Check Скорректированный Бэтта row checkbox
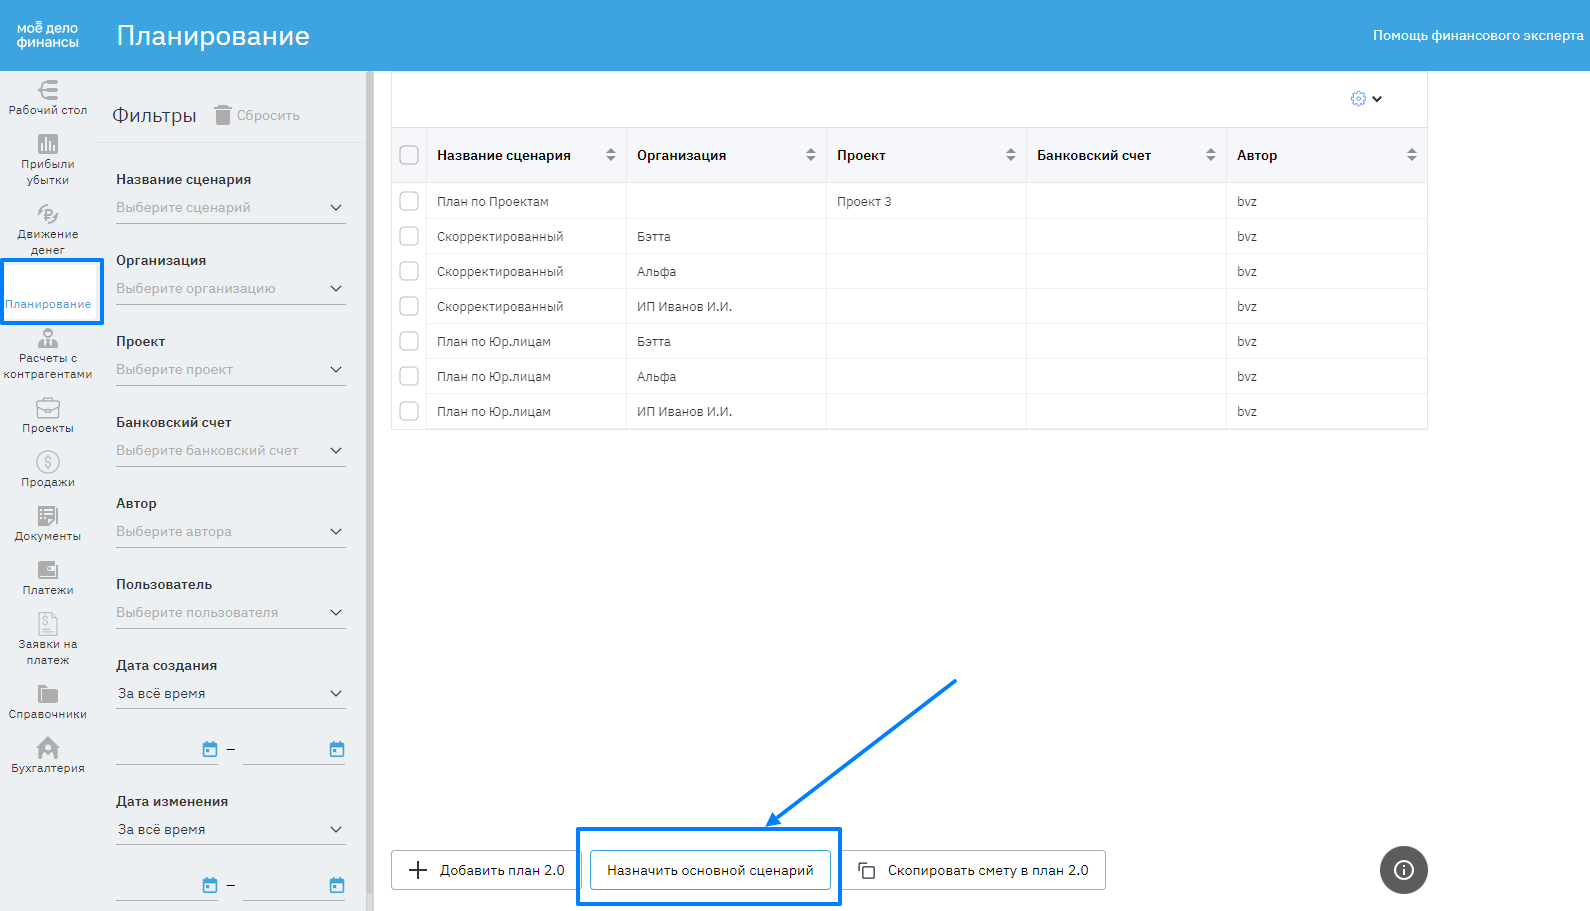This screenshot has width=1590, height=911. pyautogui.click(x=409, y=236)
